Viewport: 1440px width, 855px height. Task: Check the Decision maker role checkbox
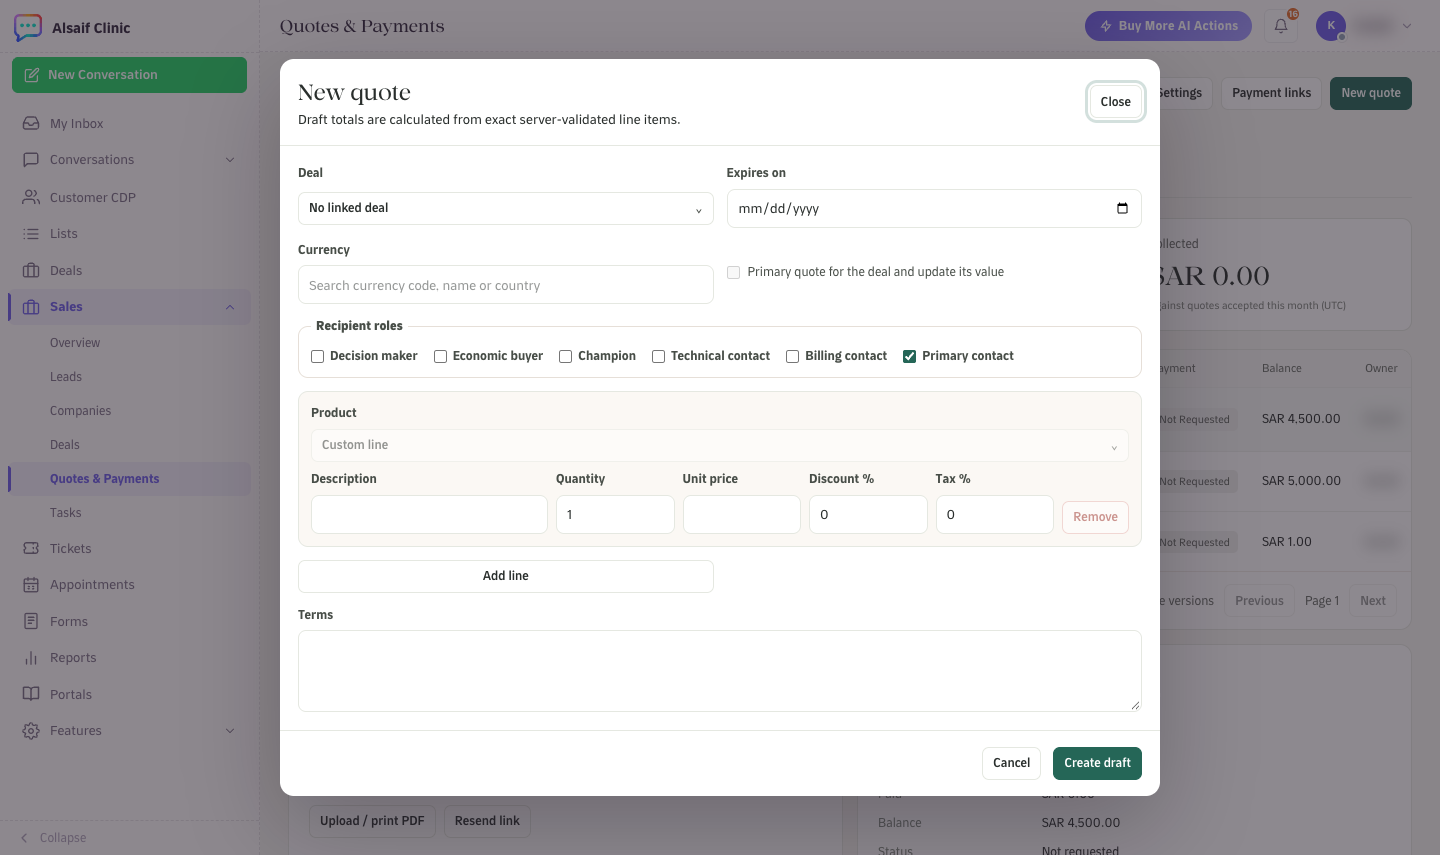(x=317, y=356)
